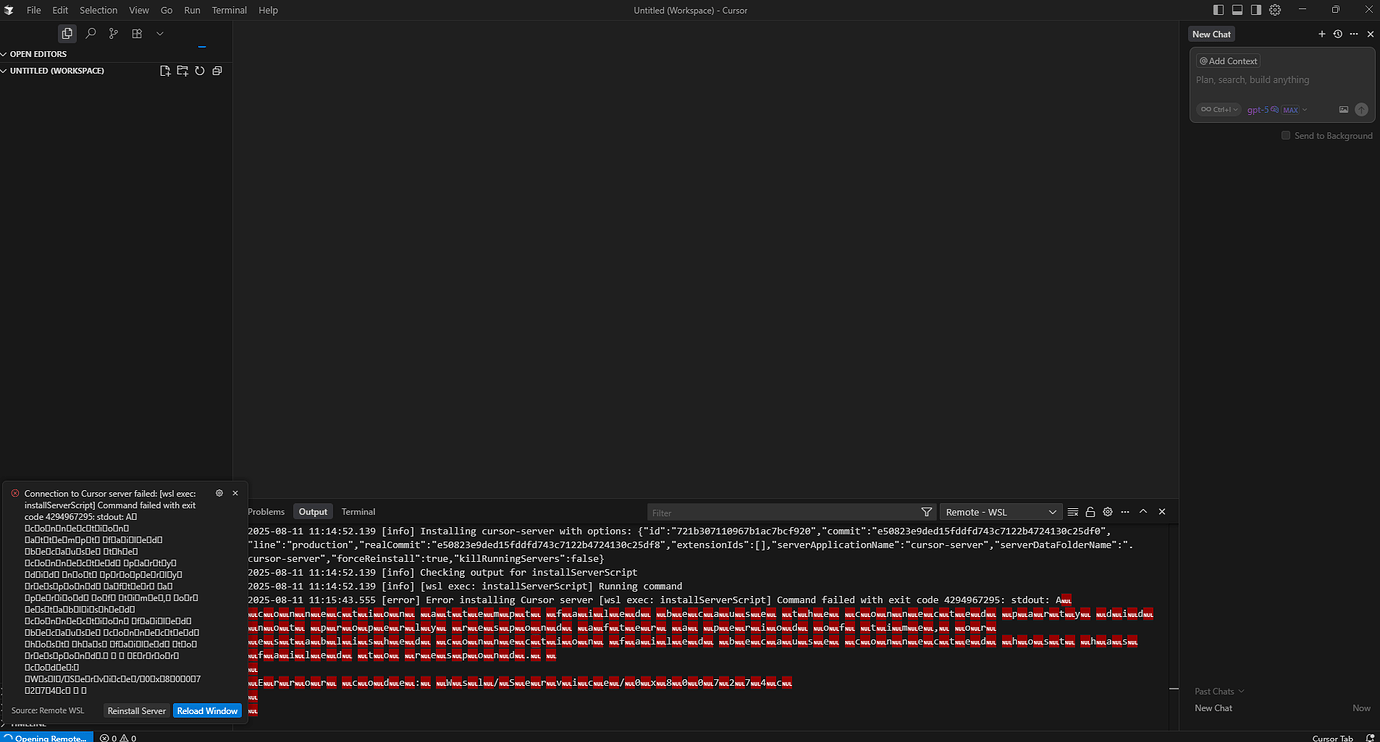Attach an image in the chat input

[1343, 109]
